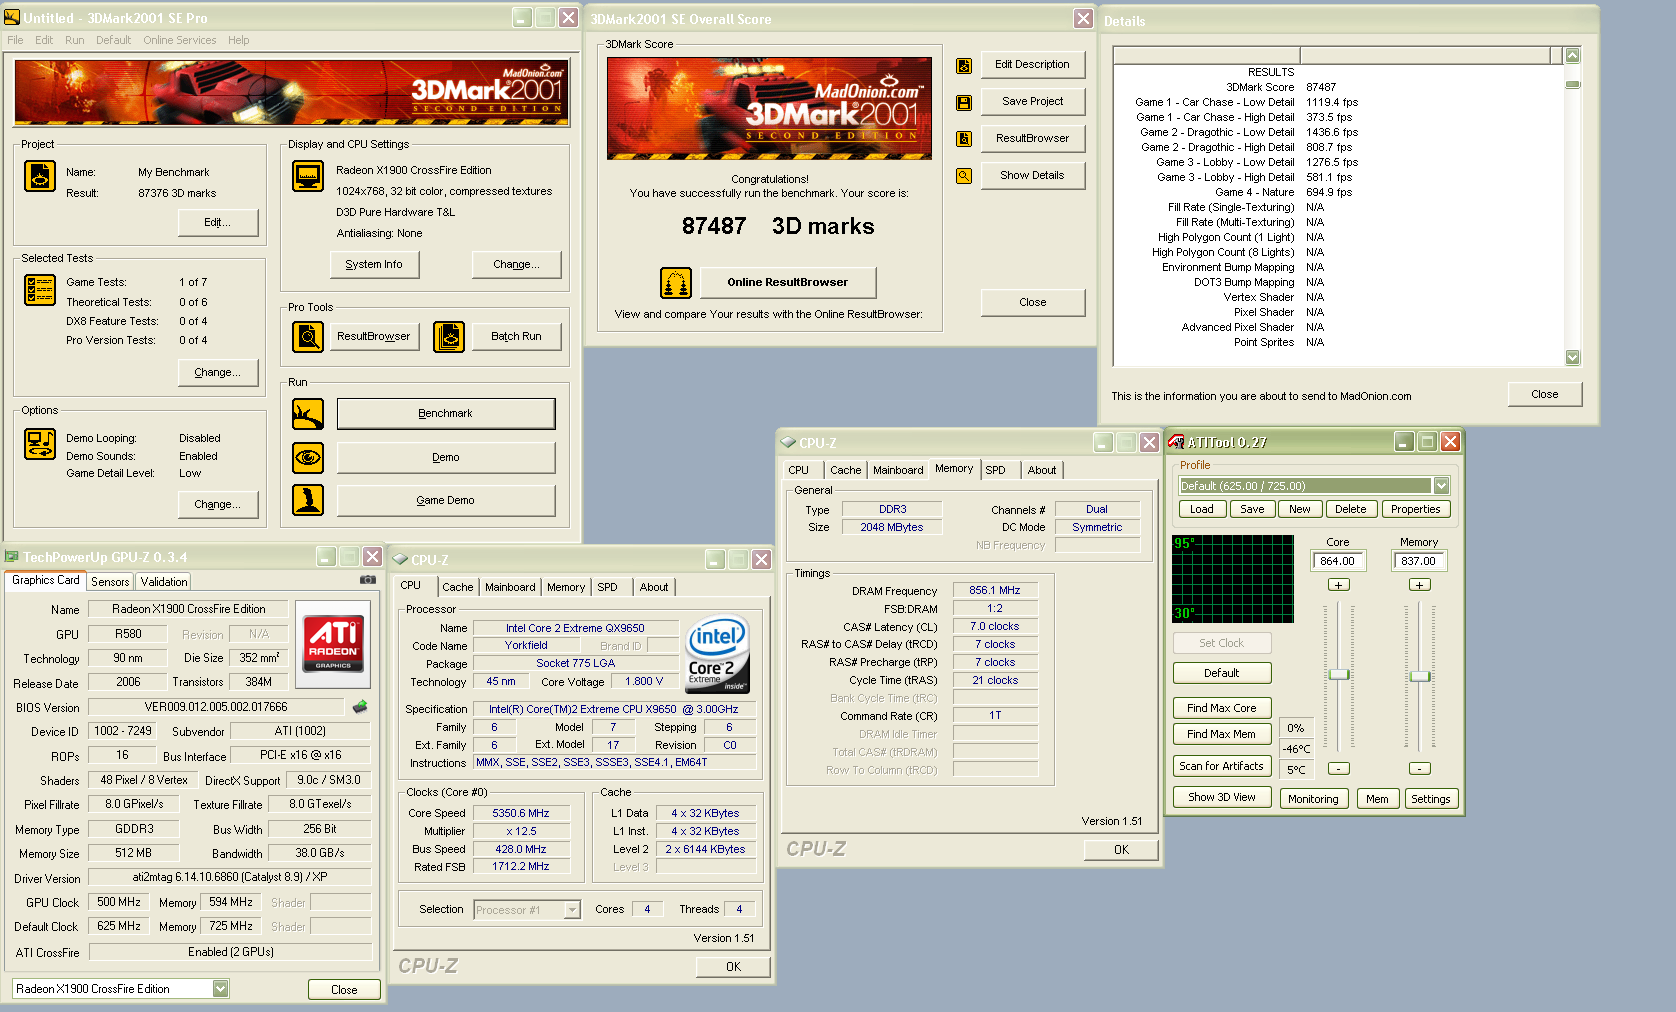Click the Batch Run icon in Pro Tools
The height and width of the screenshot is (1012, 1676).
(449, 337)
